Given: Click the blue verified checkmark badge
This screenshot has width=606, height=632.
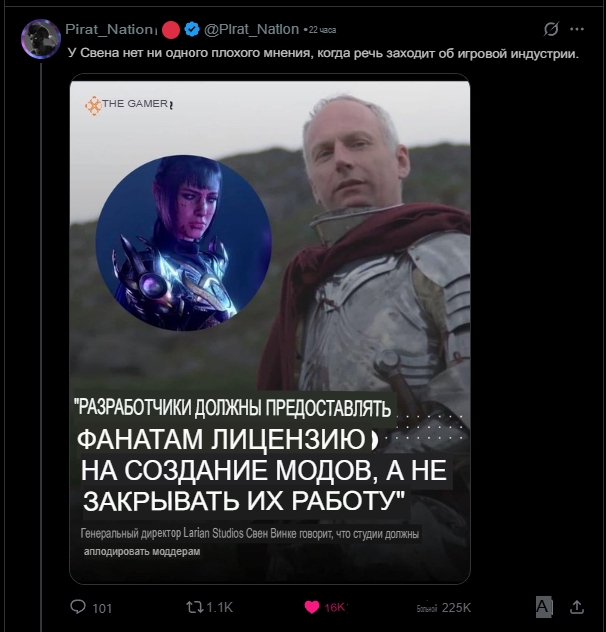Looking at the screenshot, I should pyautogui.click(x=192, y=29).
